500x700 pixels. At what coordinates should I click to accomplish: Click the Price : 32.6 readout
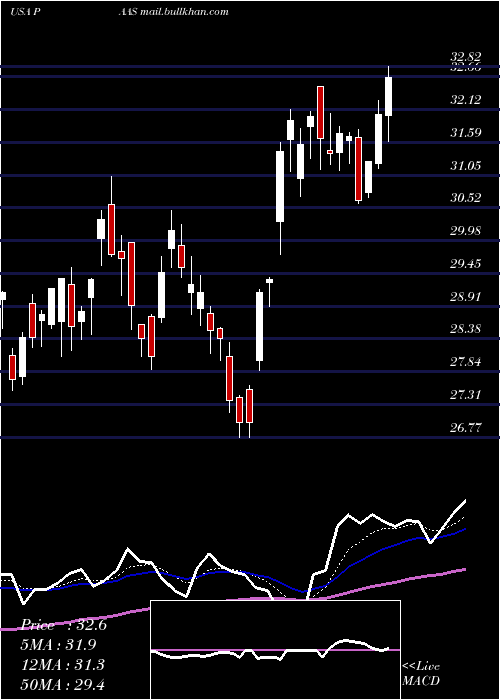click(63, 625)
